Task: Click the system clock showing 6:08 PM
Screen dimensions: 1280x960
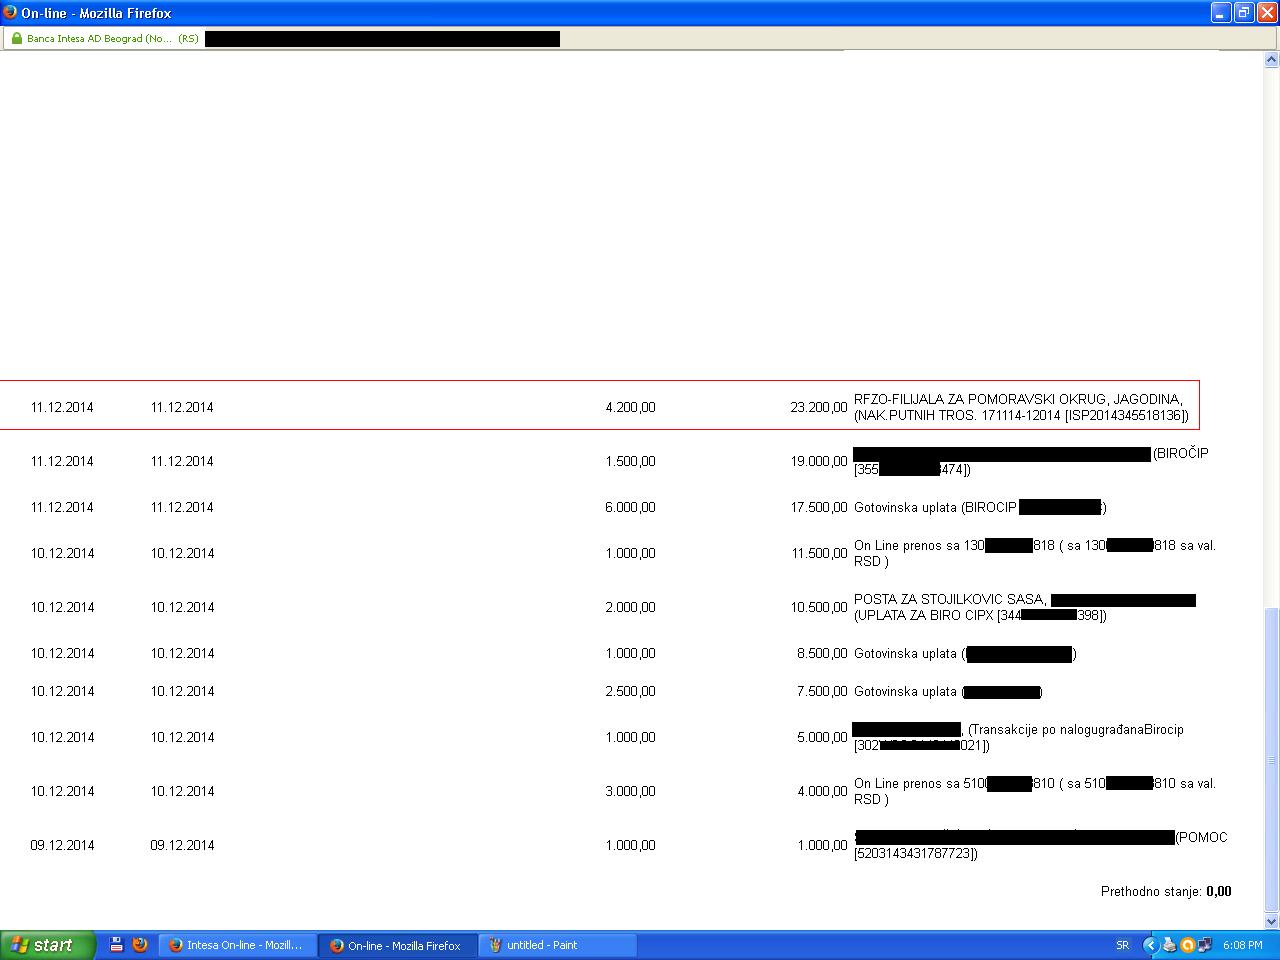Action: click(x=1242, y=945)
